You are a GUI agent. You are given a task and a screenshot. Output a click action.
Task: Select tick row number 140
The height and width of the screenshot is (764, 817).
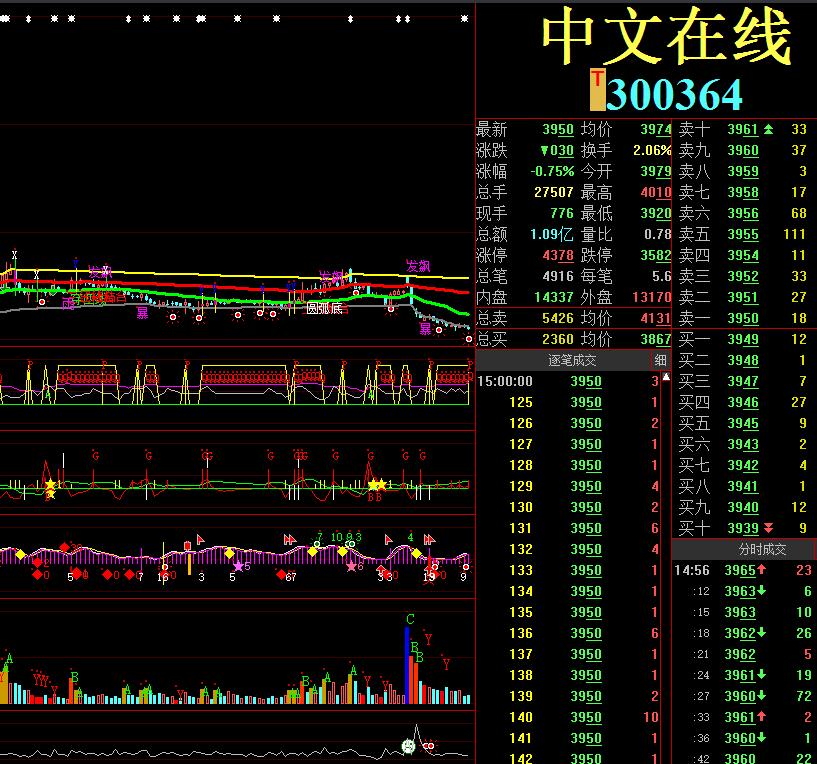point(521,717)
